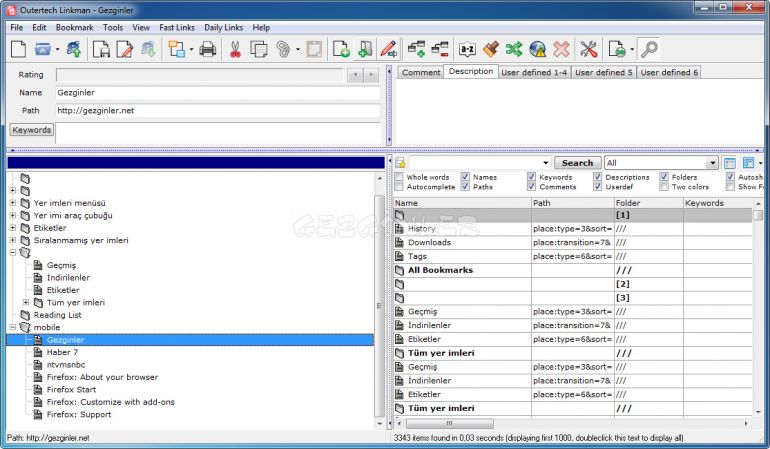Click the New blank document toolbar icon
Image resolution: width=770 pixels, height=449 pixels.
point(18,49)
